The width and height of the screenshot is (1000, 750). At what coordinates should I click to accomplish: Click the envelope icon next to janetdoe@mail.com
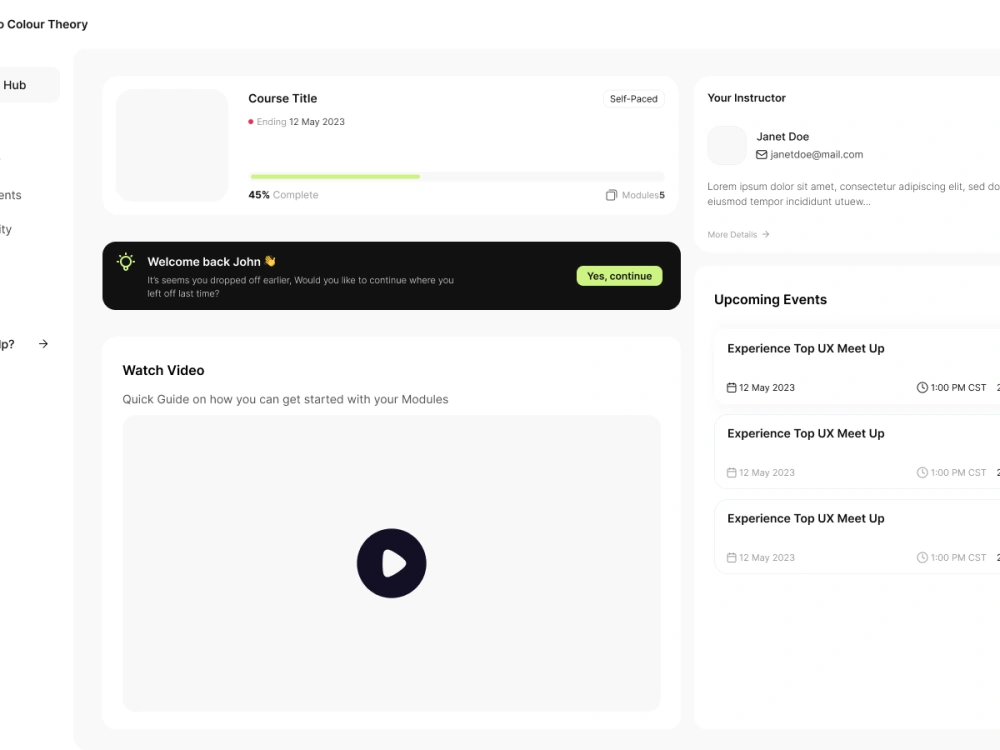[x=761, y=154]
